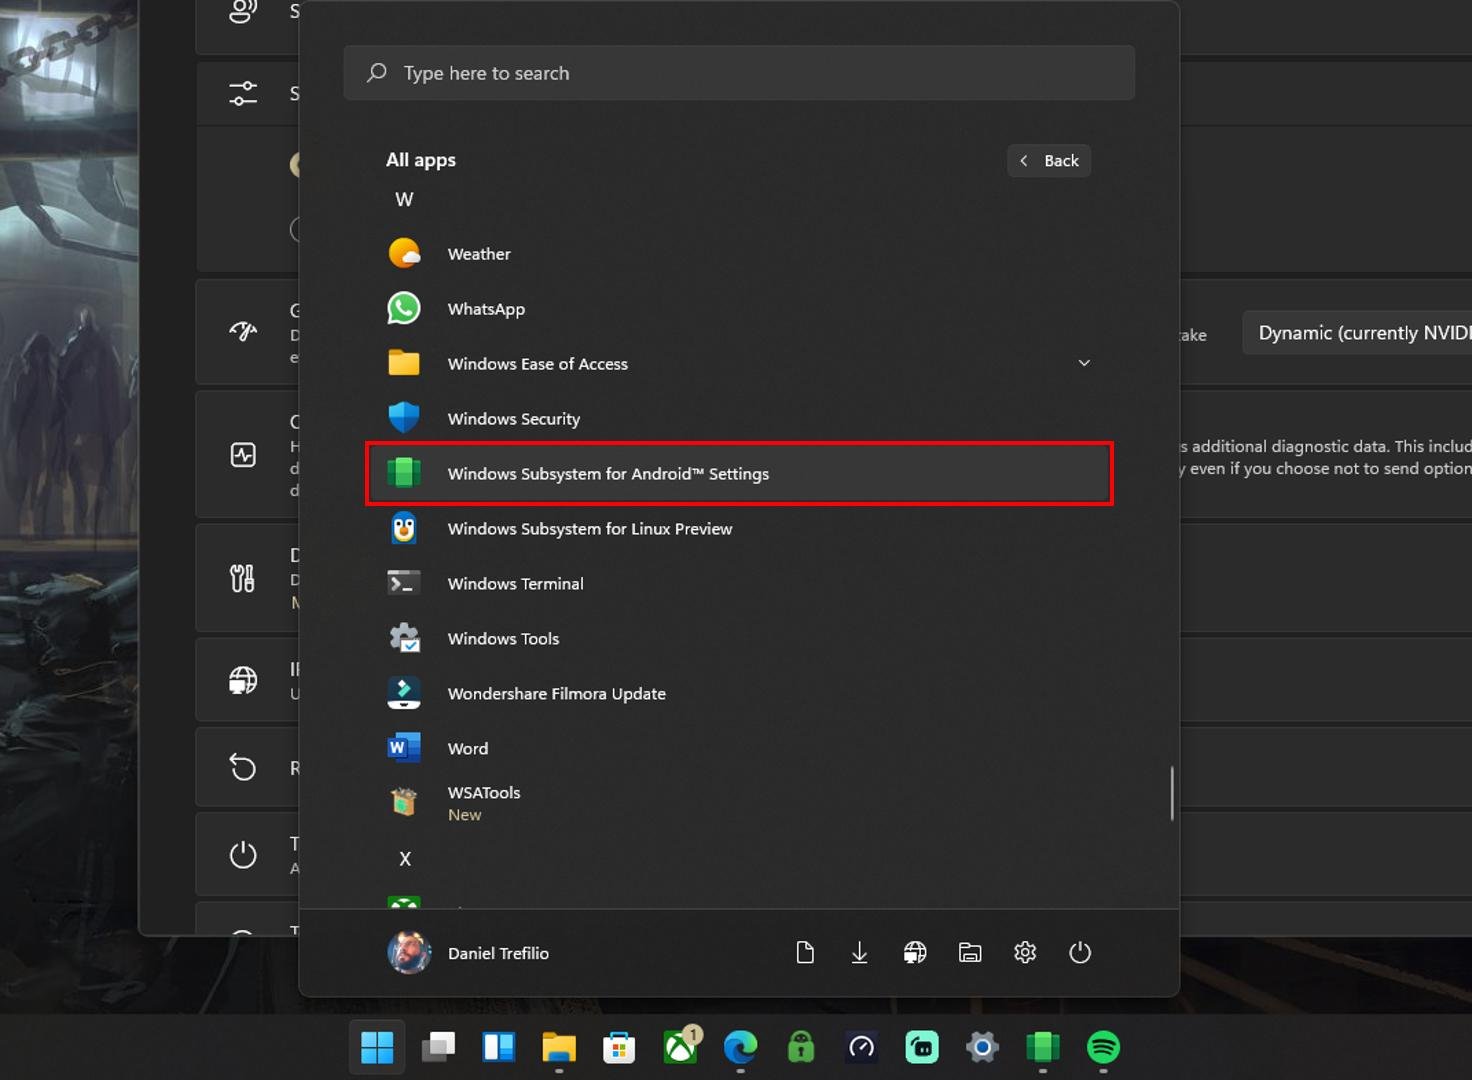
Task: Click the power icon row in Settings window
Action: pos(248,854)
